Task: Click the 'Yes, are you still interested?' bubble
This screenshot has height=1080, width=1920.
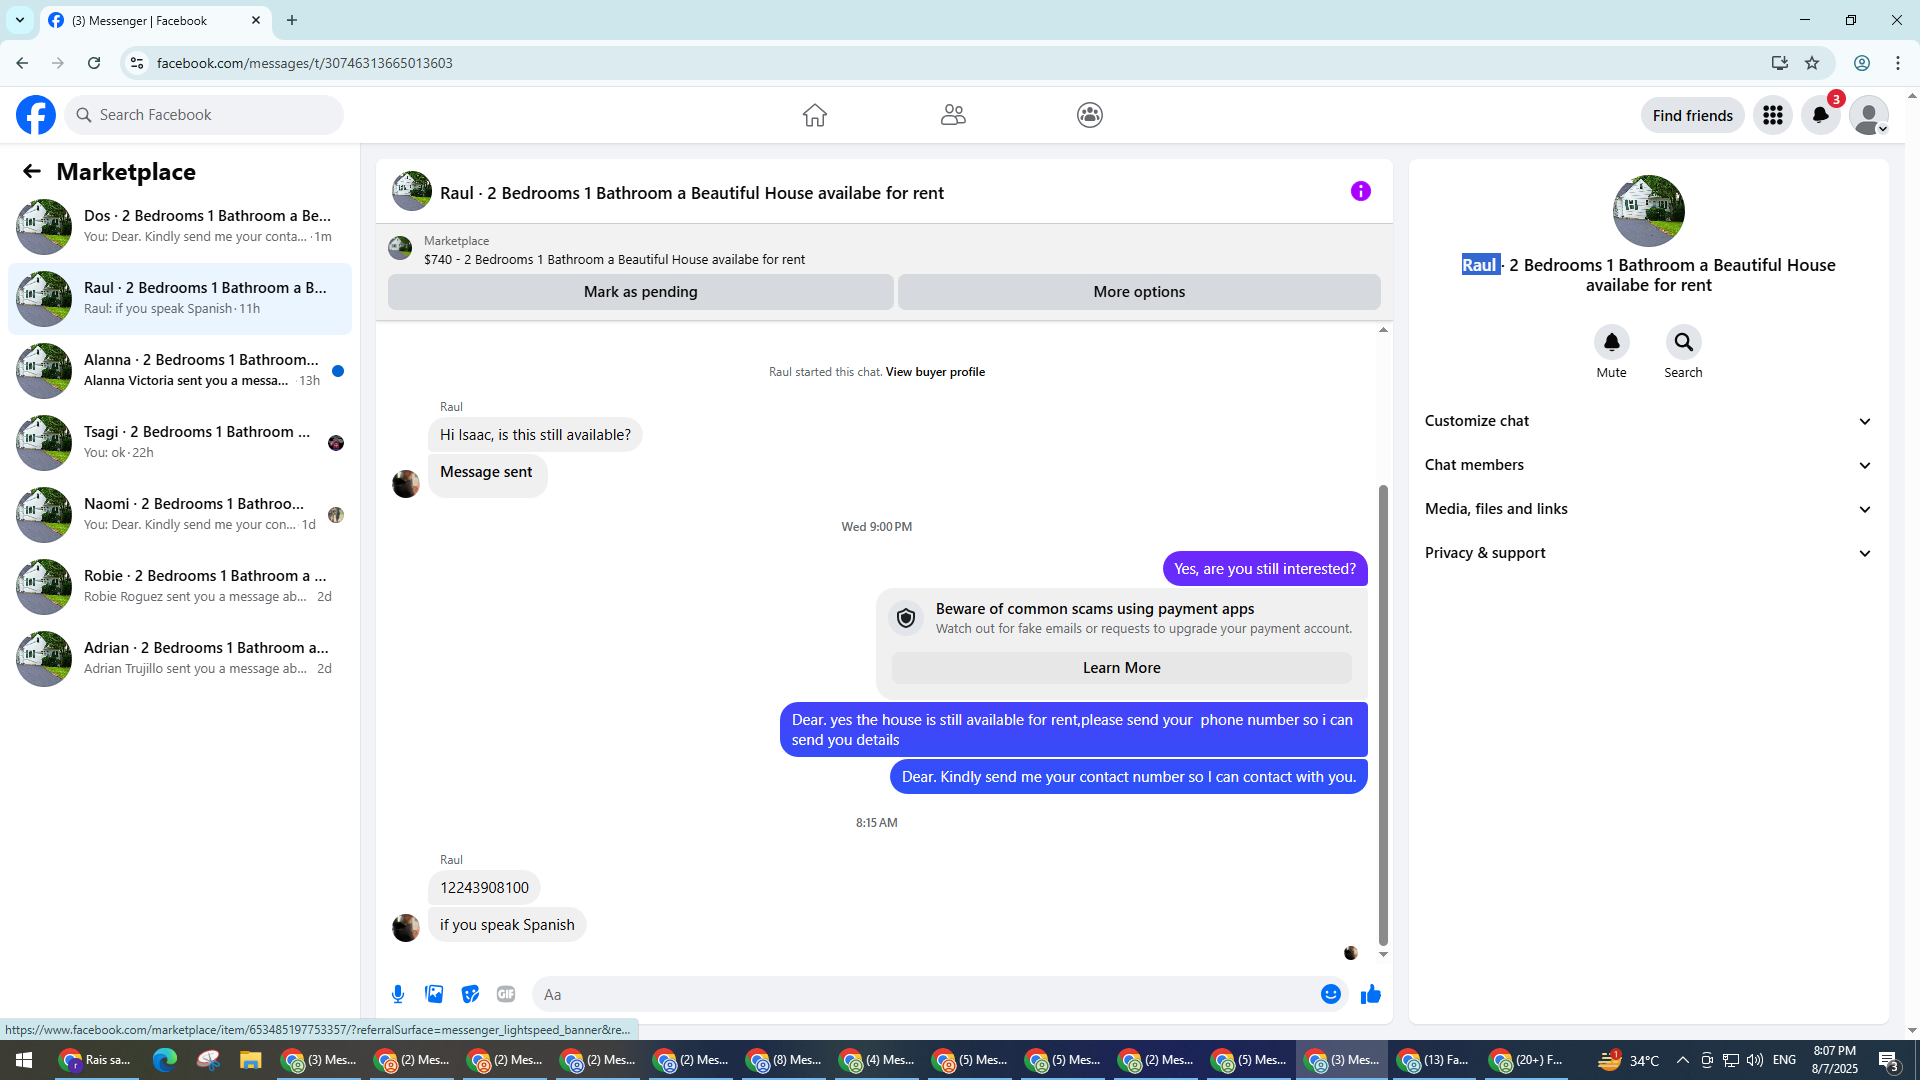Action: click(1265, 569)
